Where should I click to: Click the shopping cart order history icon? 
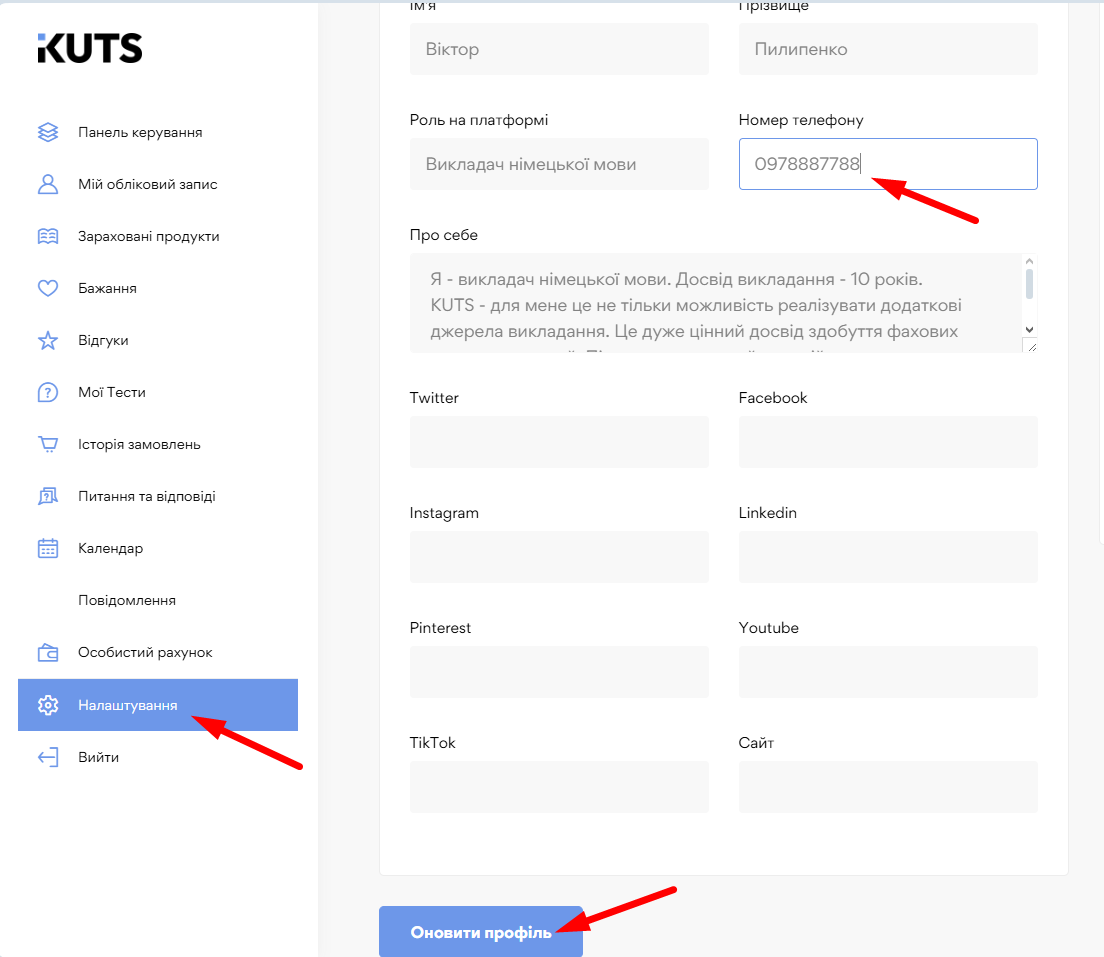48,444
